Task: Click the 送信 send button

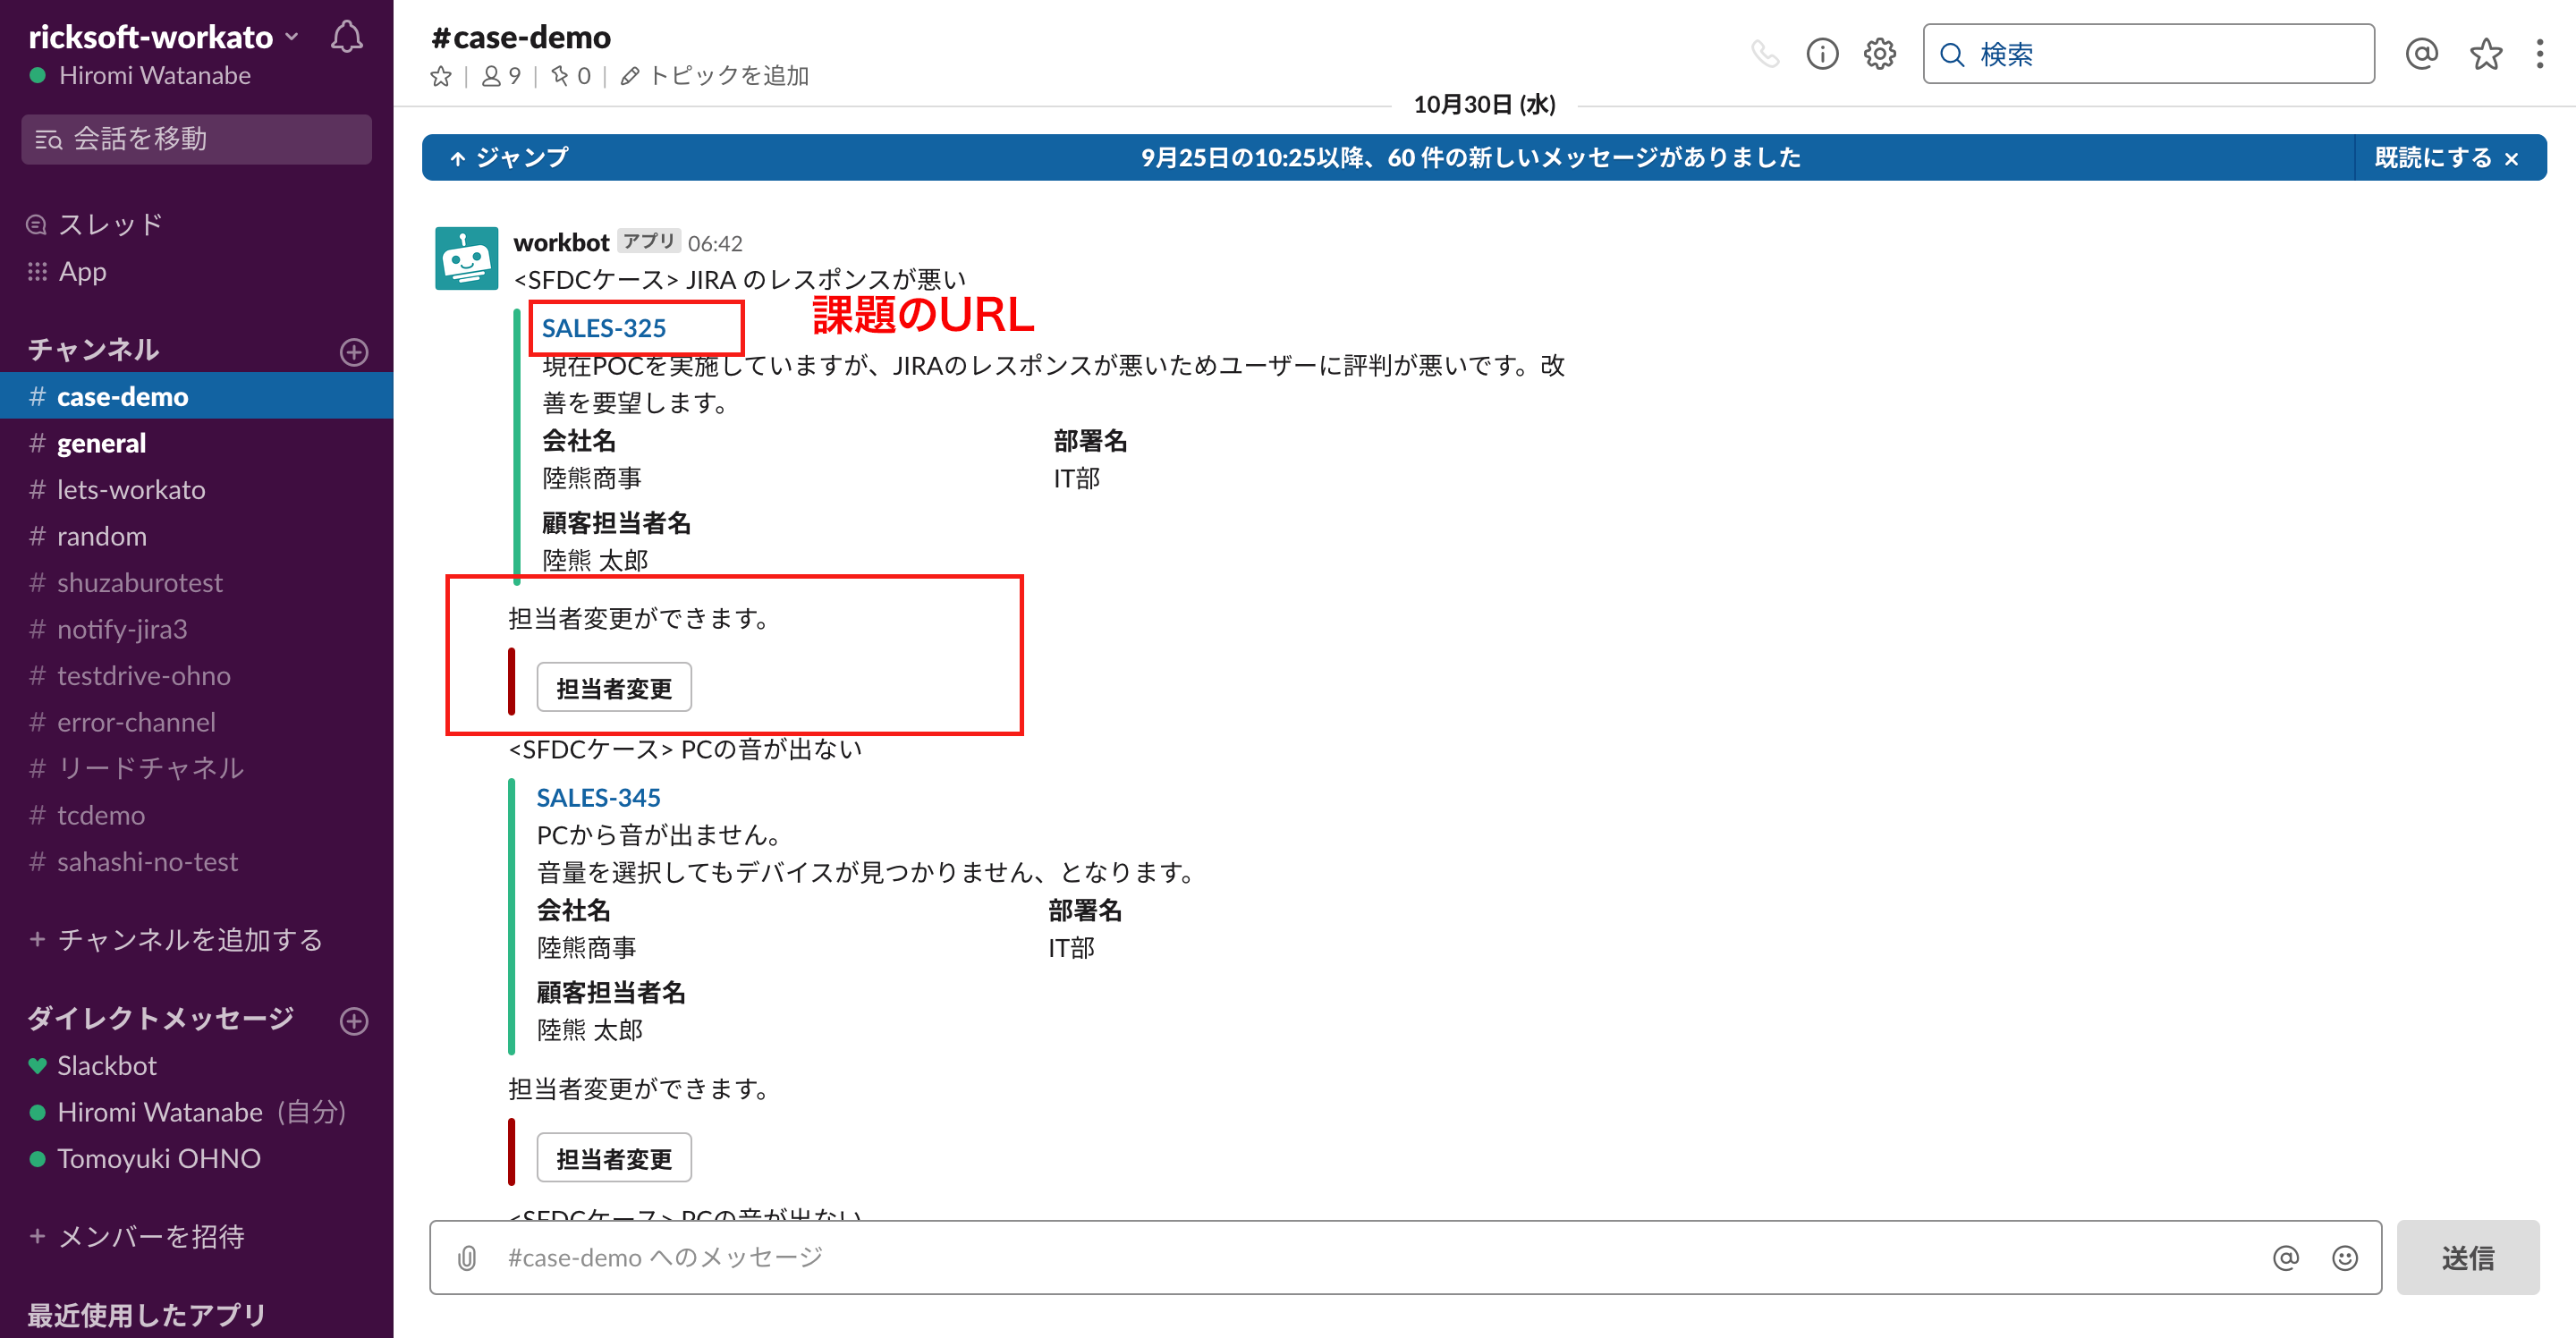Action: 2467,1257
